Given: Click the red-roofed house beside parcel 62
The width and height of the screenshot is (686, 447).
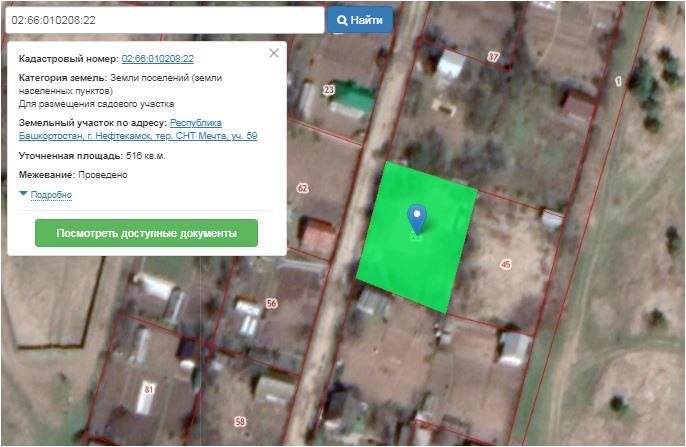Looking at the screenshot, I should click(318, 235).
